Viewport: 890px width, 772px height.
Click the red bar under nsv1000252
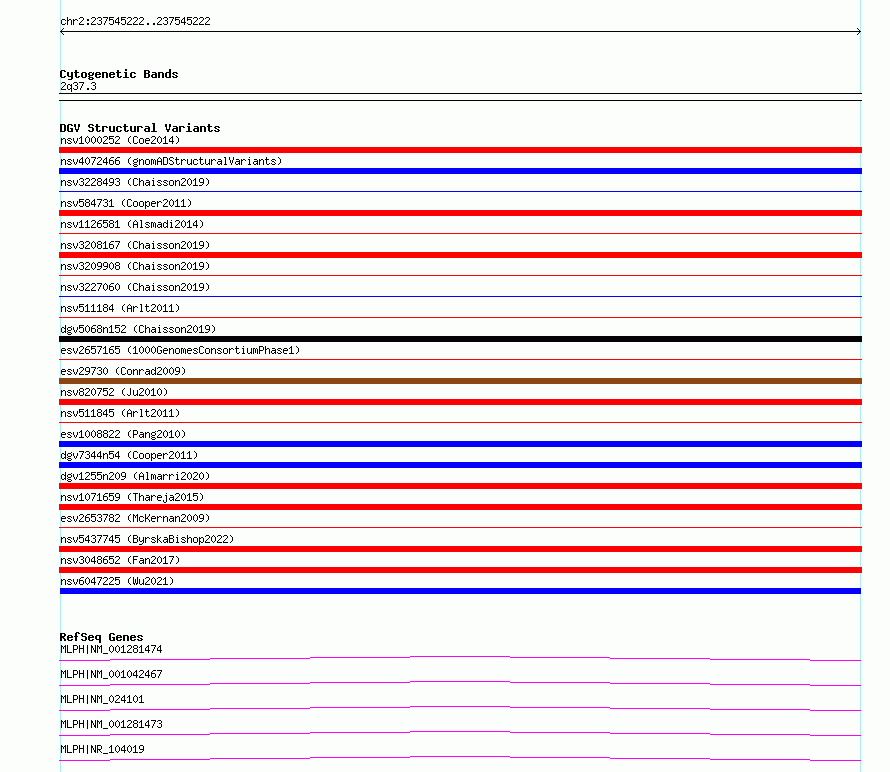[460, 150]
